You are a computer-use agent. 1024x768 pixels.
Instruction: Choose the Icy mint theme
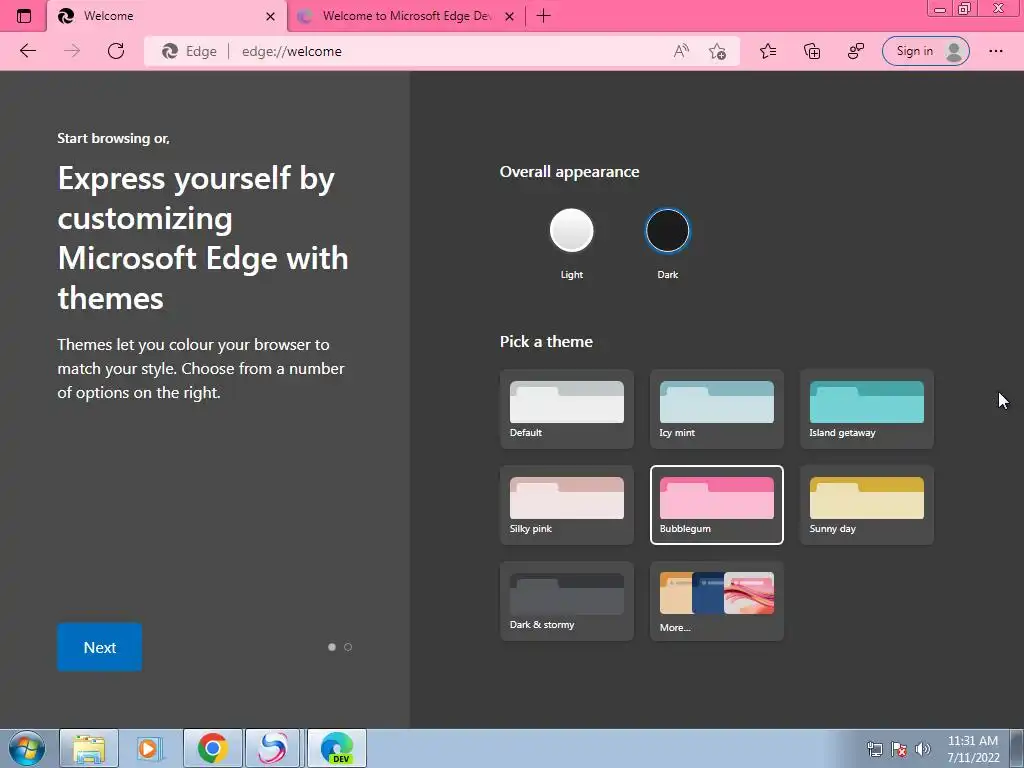[x=716, y=409]
